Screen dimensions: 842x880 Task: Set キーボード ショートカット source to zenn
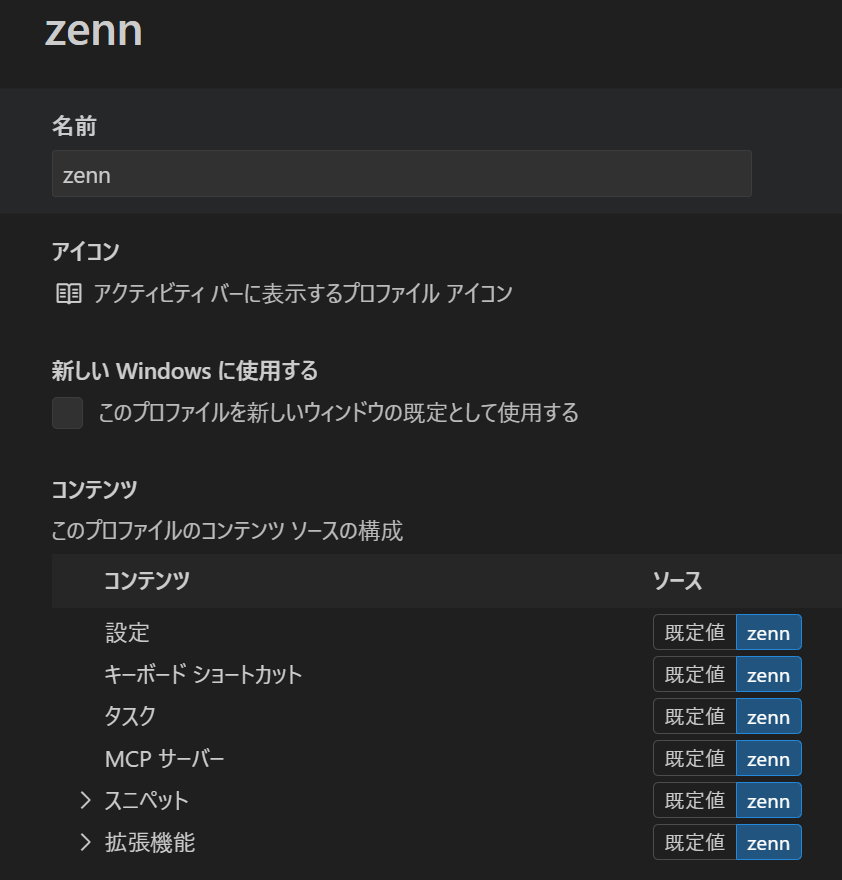(768, 674)
